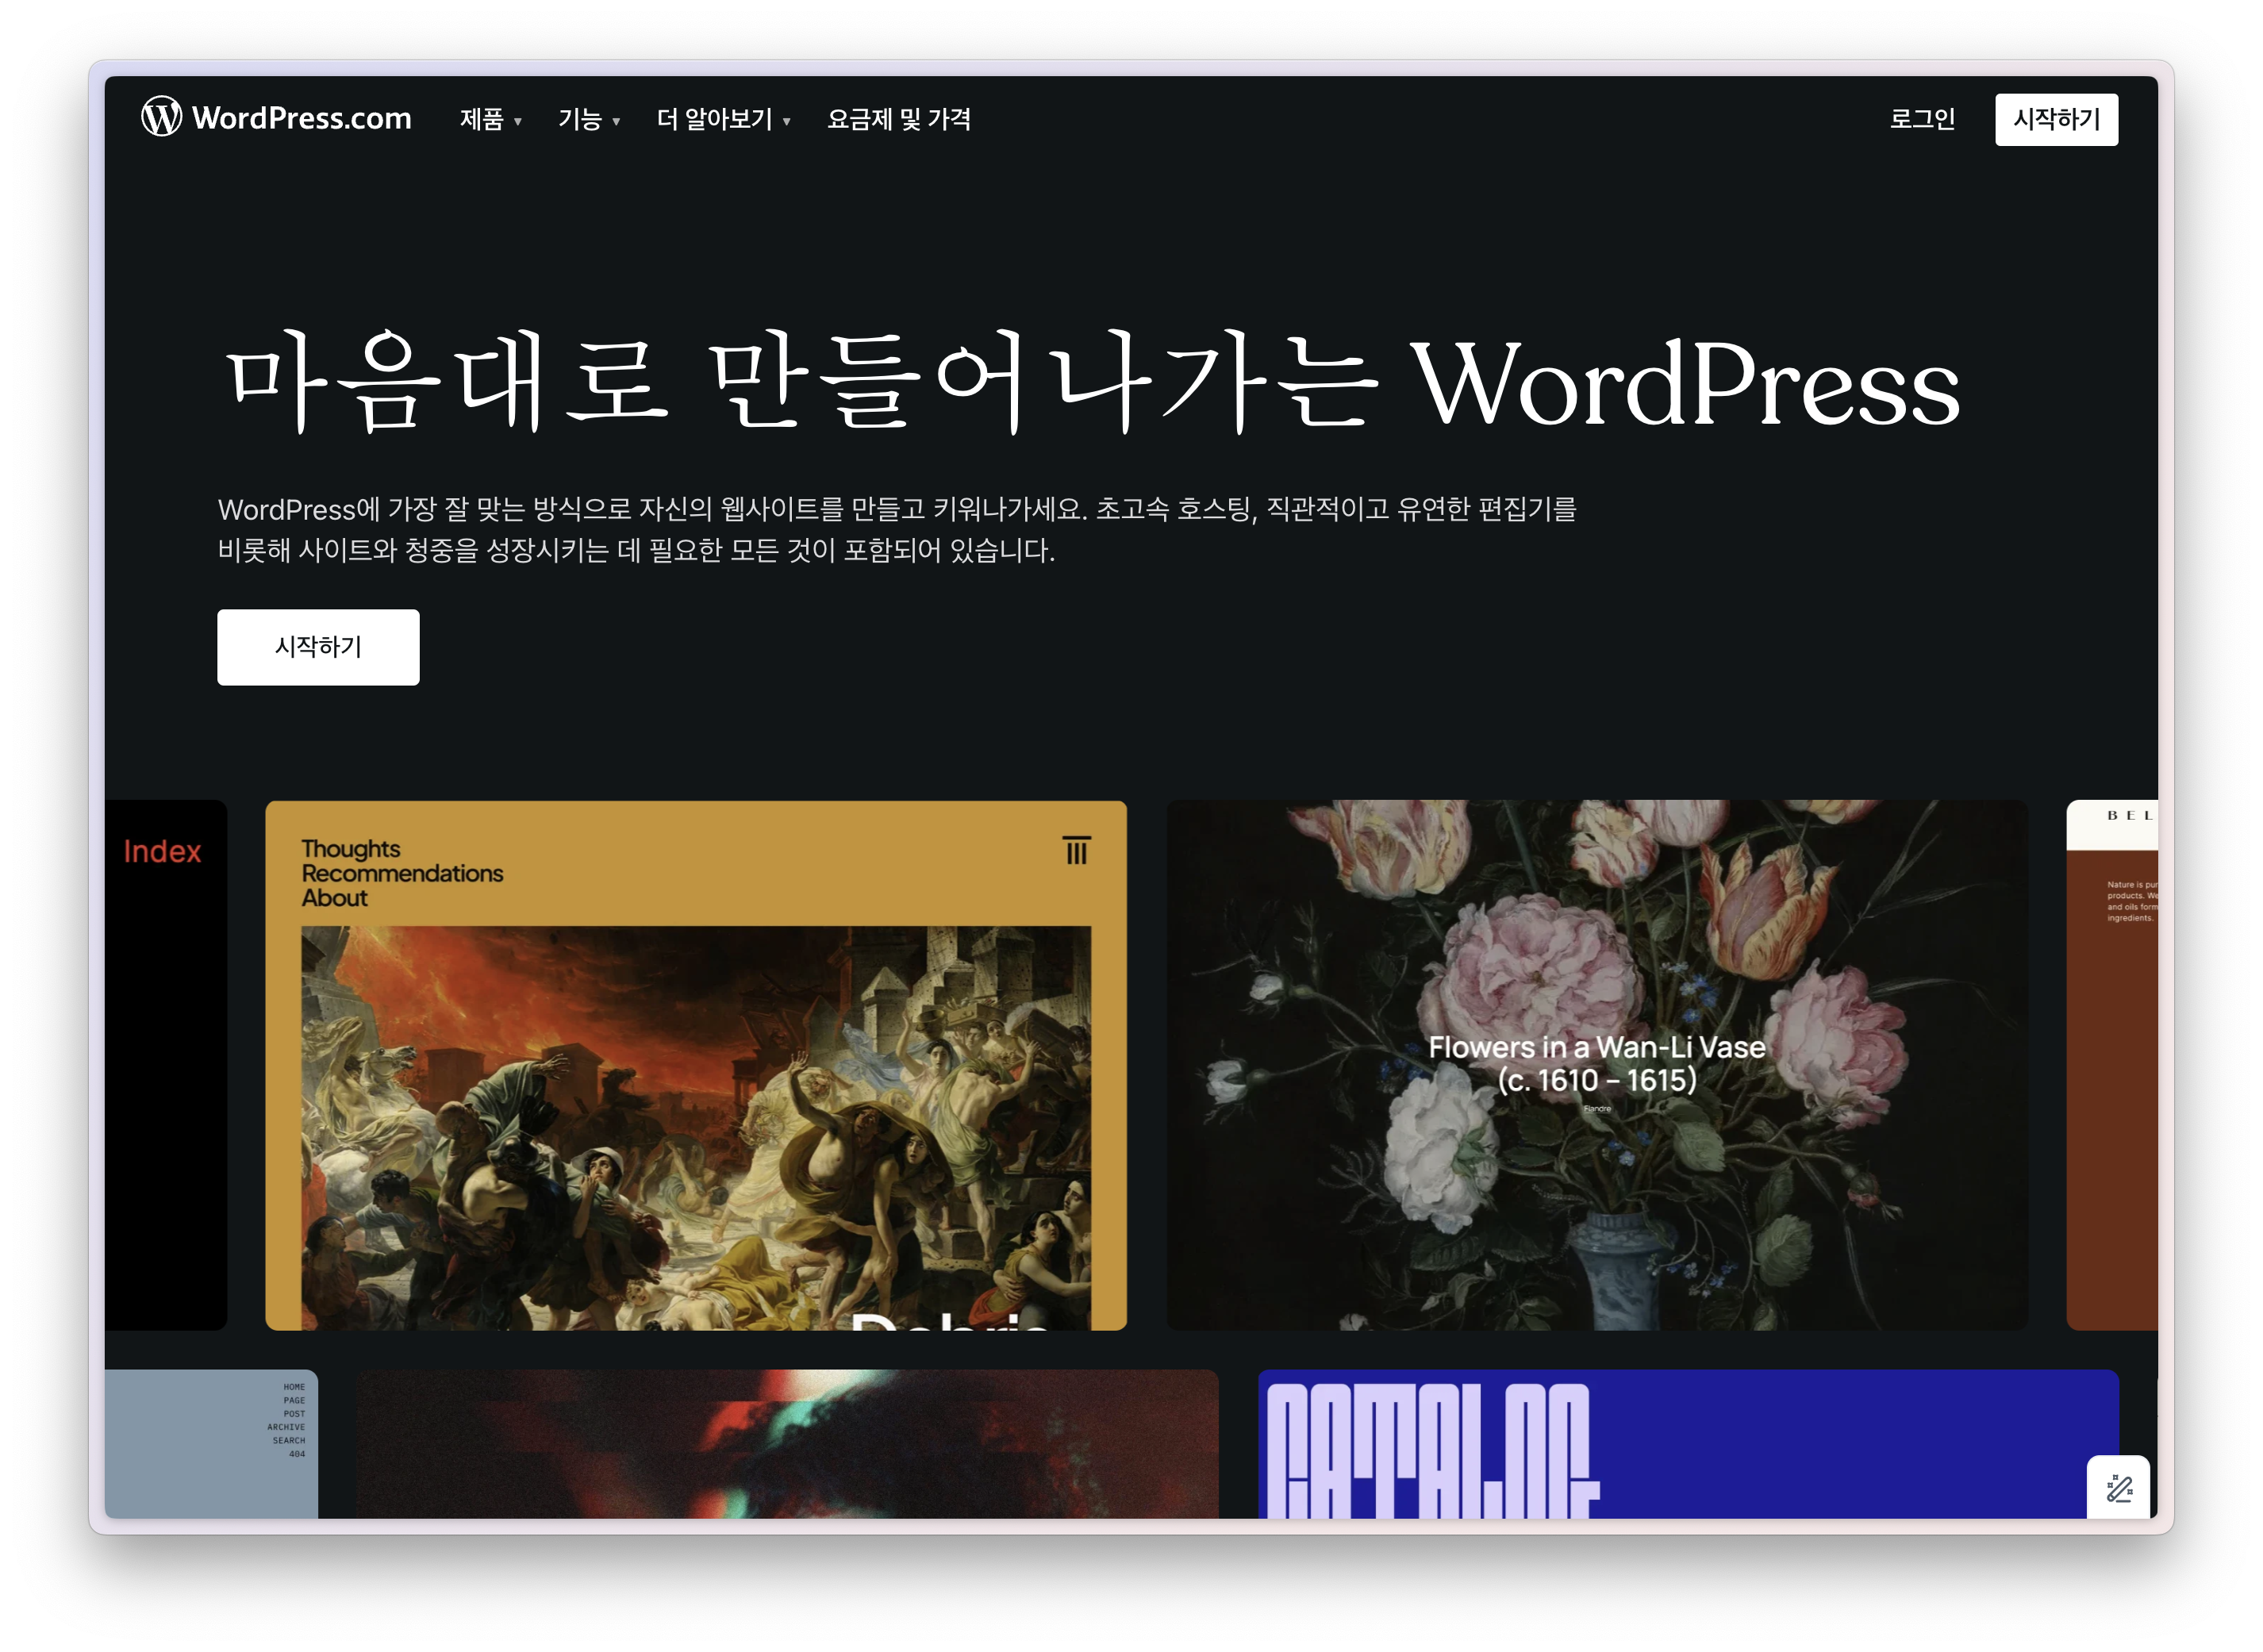Open the Flowers in a Wan-Li Vase theme
Image resolution: width=2263 pixels, height=1652 pixels.
tap(1596, 1064)
